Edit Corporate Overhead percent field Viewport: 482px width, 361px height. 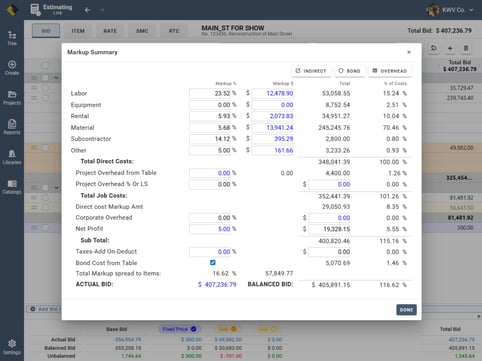(x=210, y=218)
